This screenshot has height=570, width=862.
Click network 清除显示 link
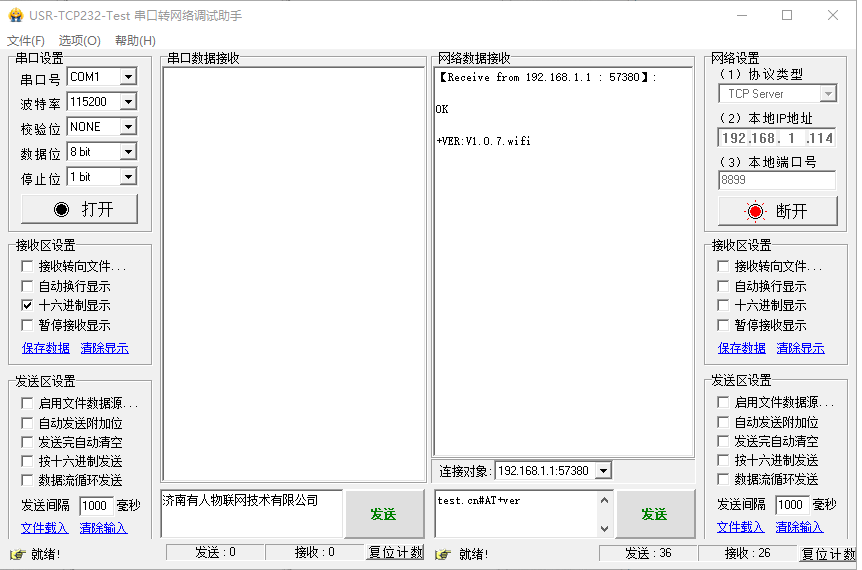point(800,348)
